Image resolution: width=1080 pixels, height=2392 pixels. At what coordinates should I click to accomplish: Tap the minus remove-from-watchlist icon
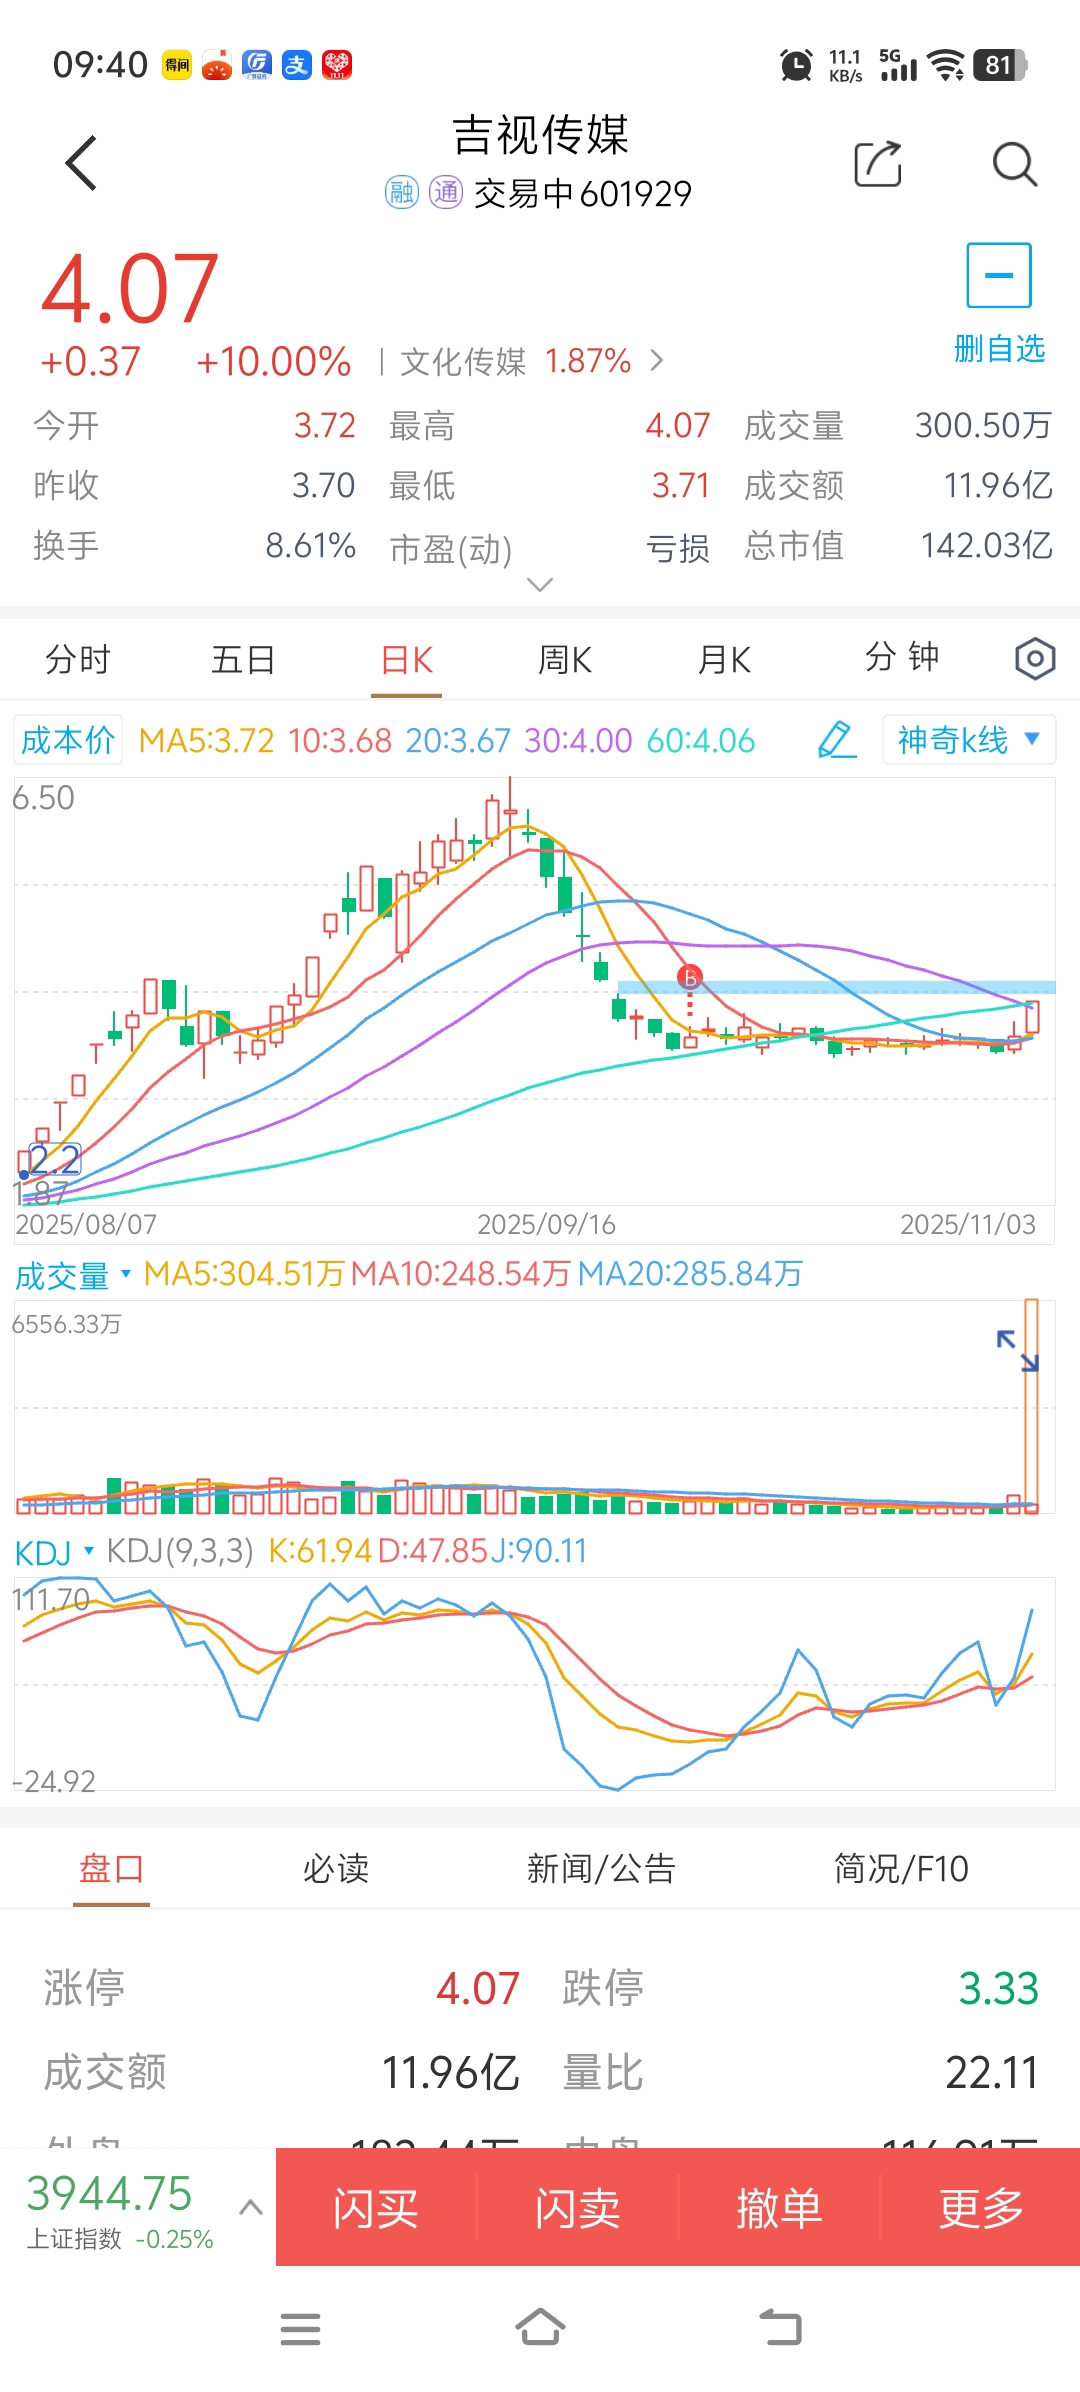[999, 275]
